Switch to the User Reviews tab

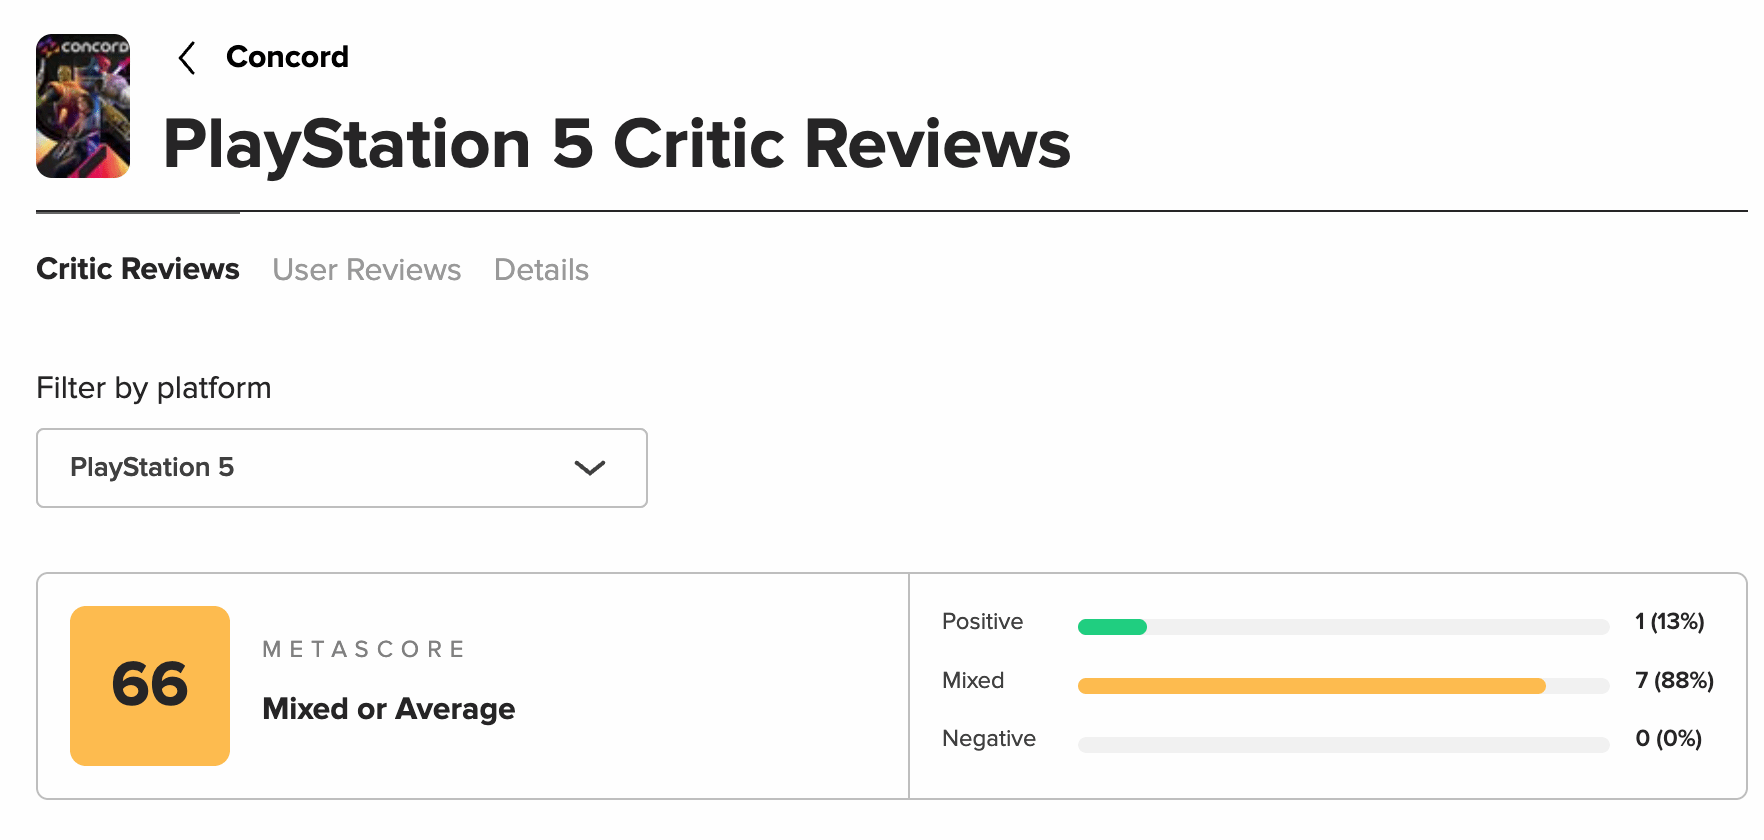[x=367, y=270]
